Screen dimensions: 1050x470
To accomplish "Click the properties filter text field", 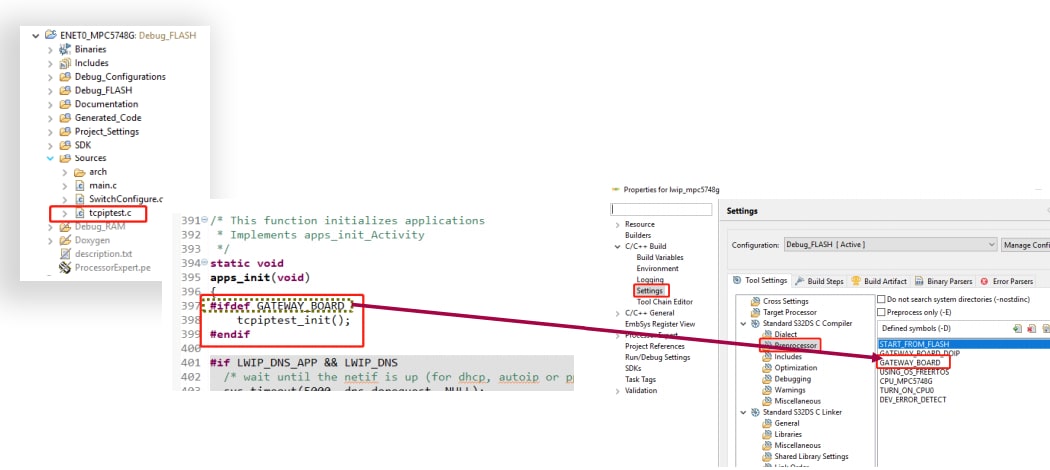I will (x=664, y=210).
